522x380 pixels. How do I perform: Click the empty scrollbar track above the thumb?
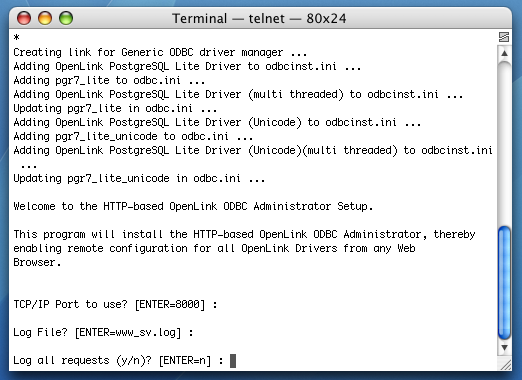pos(504,143)
